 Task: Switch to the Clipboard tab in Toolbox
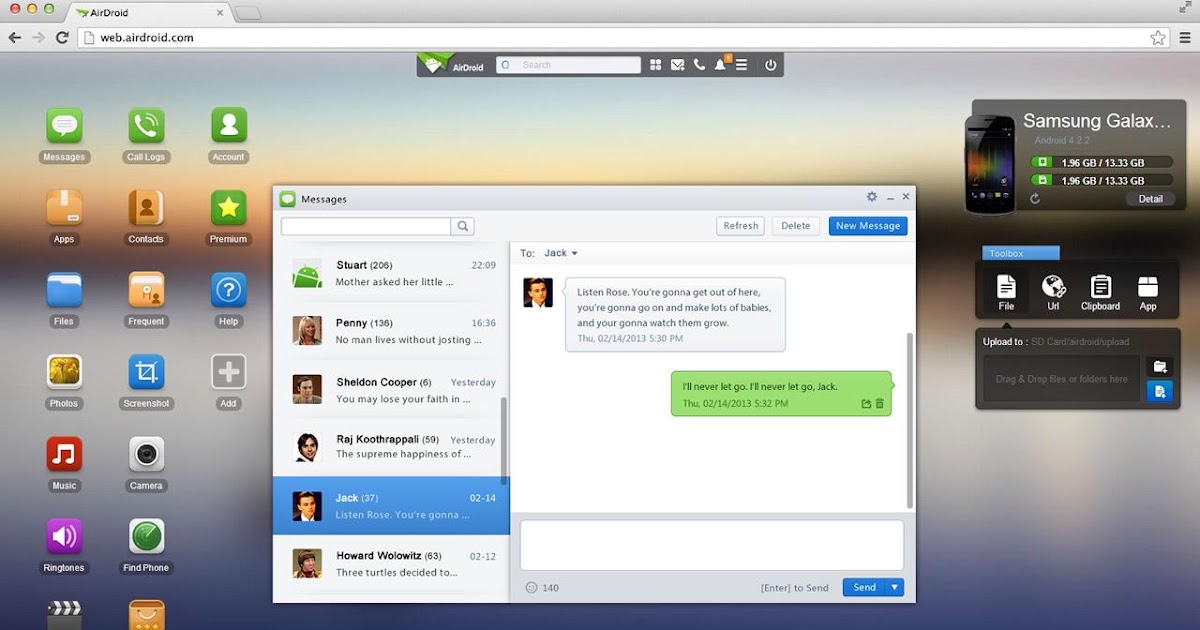(1100, 293)
